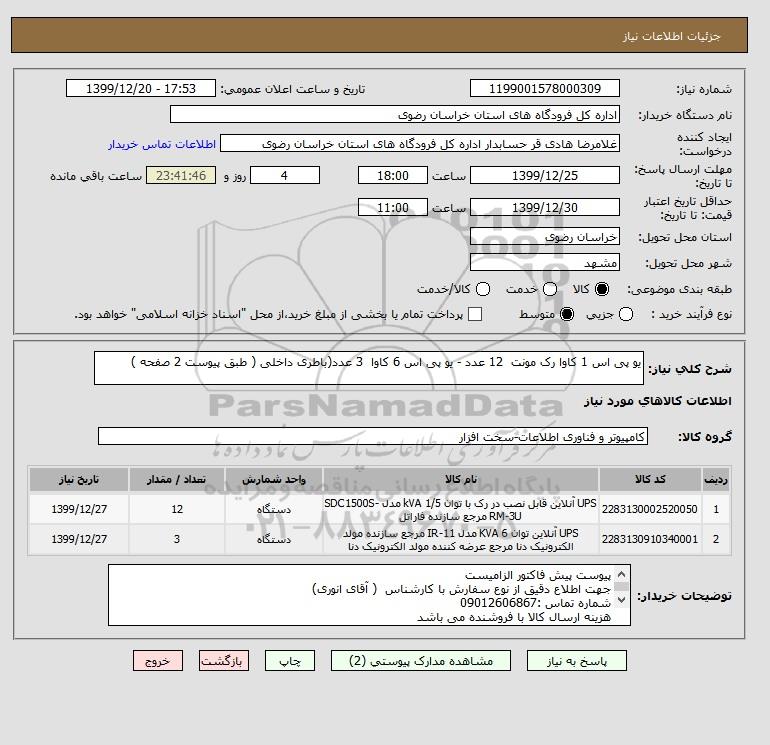Click the deadline time field 18:00
This screenshot has width=770, height=745.
(x=393, y=175)
